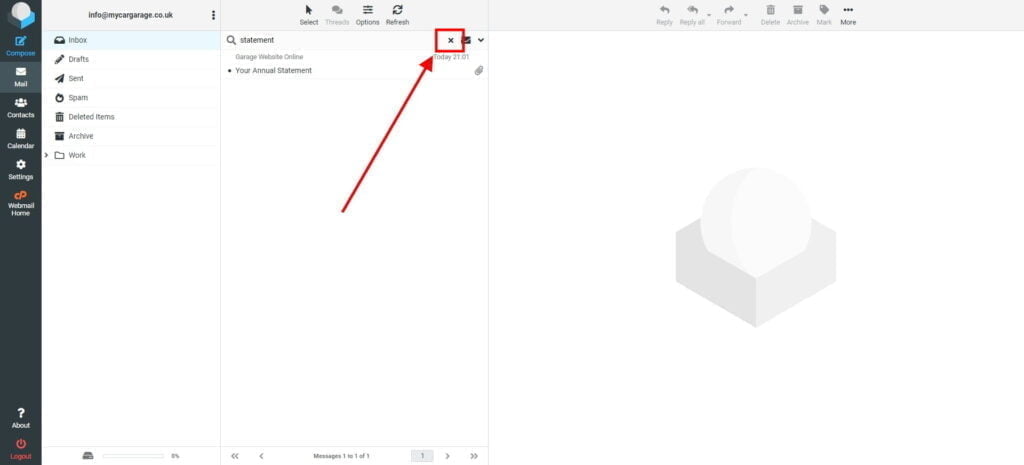Open the Inbox folder

pos(131,40)
